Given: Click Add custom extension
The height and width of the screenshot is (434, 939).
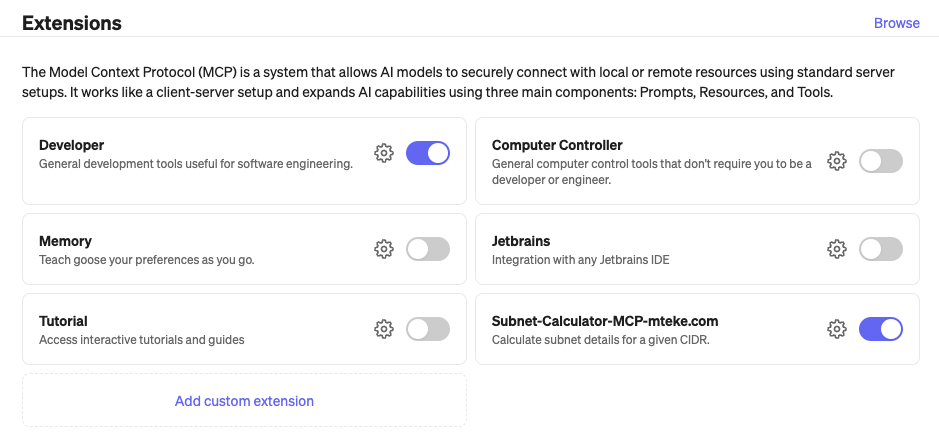Looking at the screenshot, I should coord(244,401).
